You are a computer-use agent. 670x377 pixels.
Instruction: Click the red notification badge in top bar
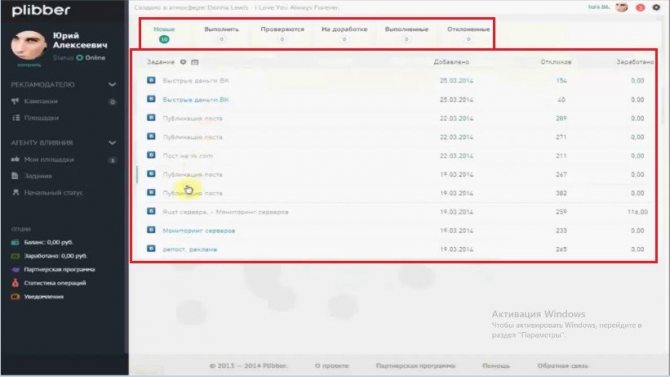(640, 7)
